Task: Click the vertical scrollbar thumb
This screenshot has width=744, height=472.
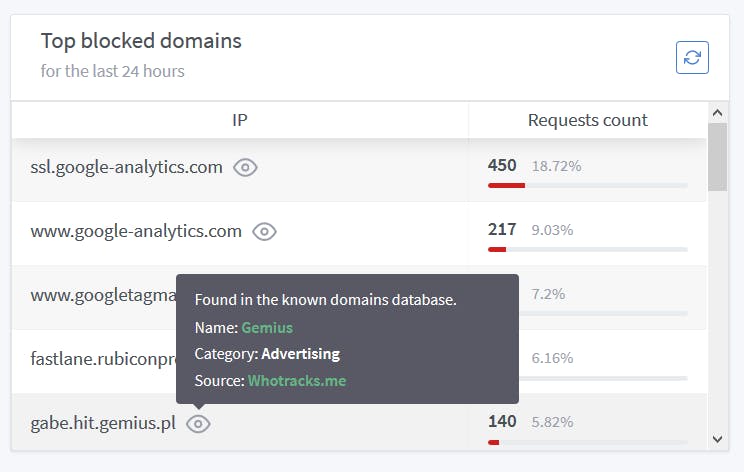Action: click(x=716, y=157)
